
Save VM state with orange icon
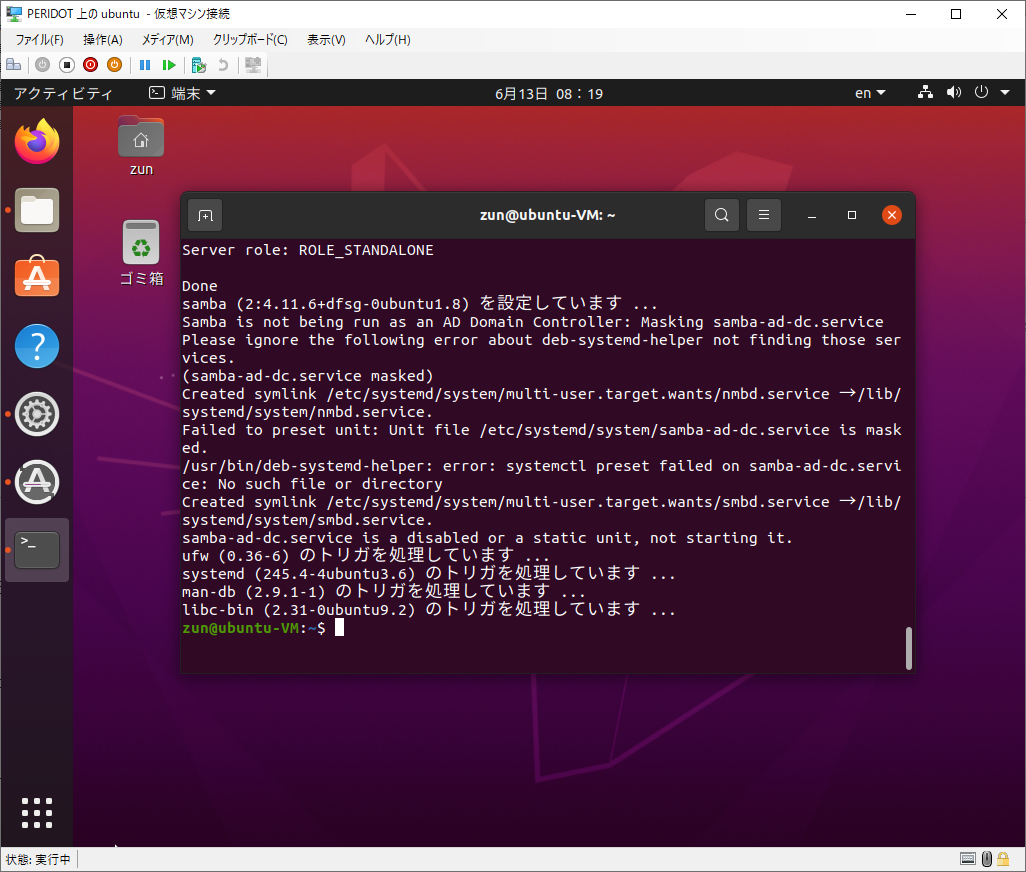(115, 65)
